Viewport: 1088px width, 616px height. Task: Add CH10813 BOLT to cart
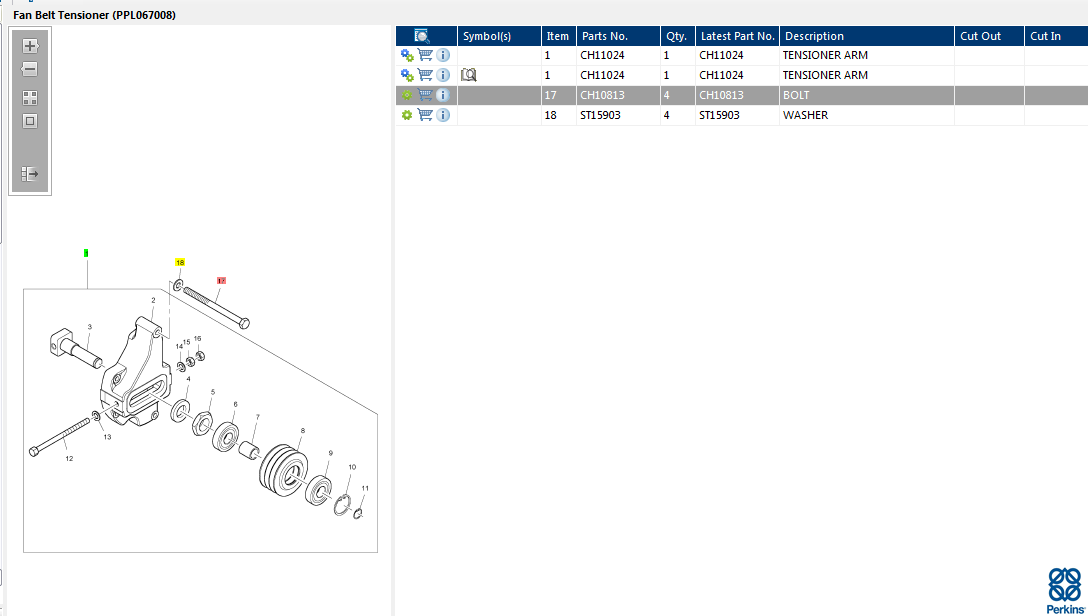click(x=425, y=95)
